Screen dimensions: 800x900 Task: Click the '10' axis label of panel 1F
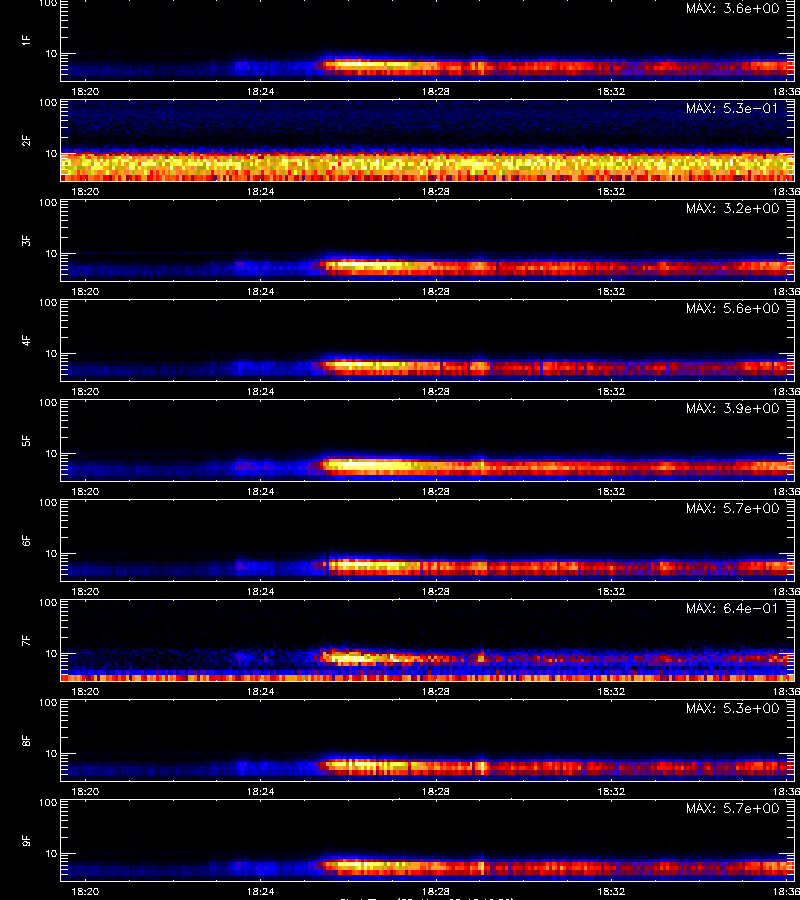[51, 53]
